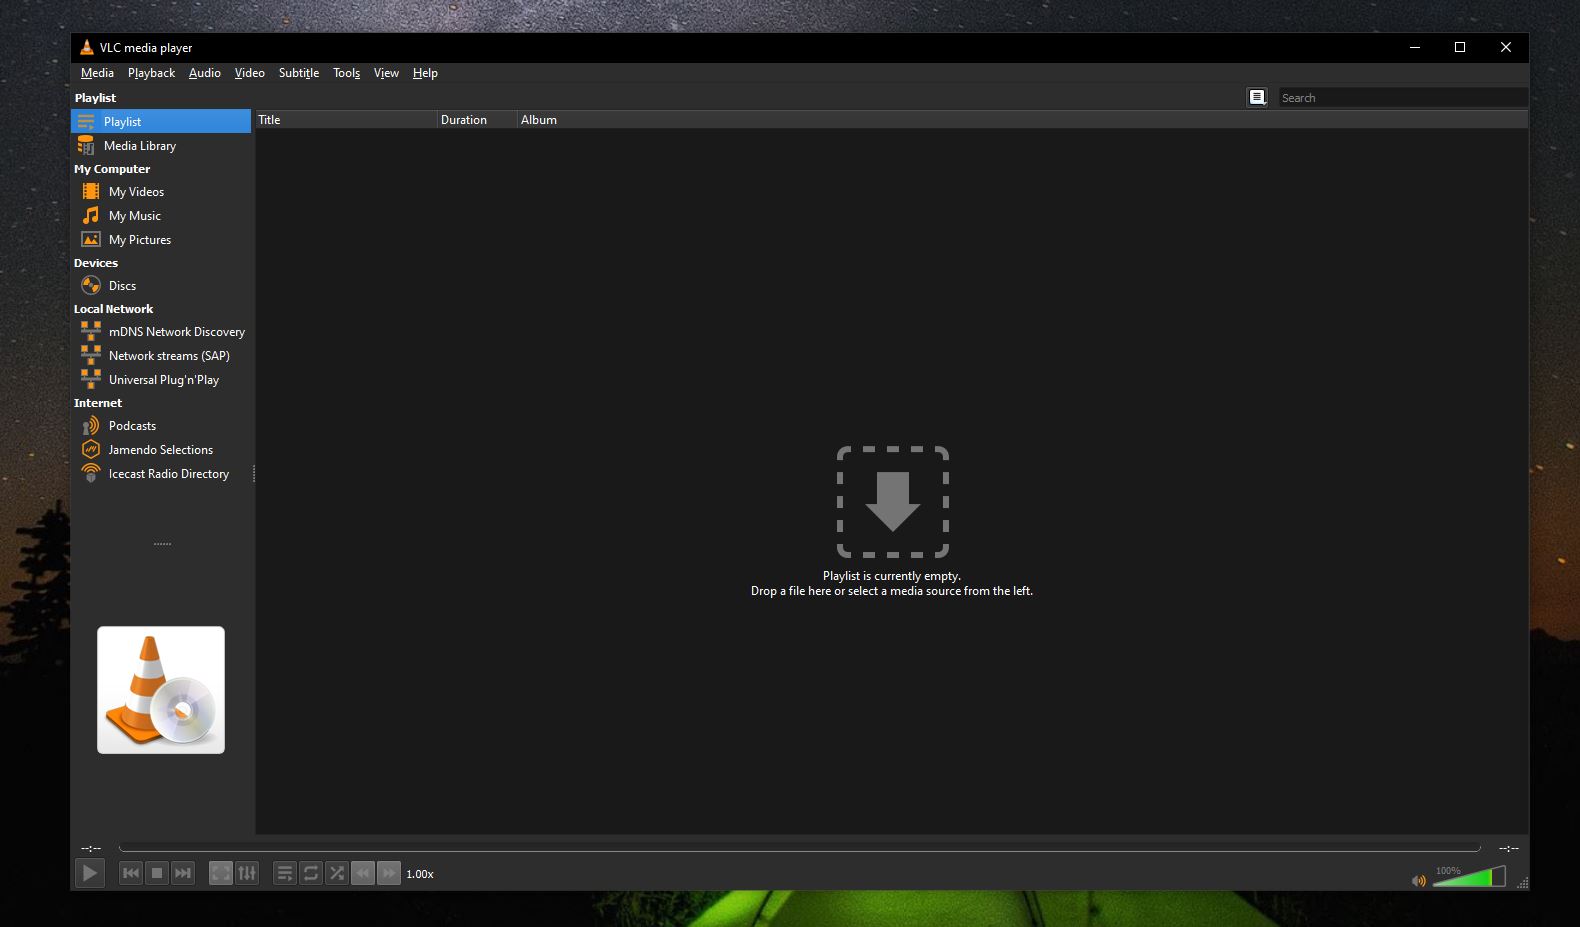Click the Discs disc icon
The width and height of the screenshot is (1580, 927).
pyautogui.click(x=91, y=285)
